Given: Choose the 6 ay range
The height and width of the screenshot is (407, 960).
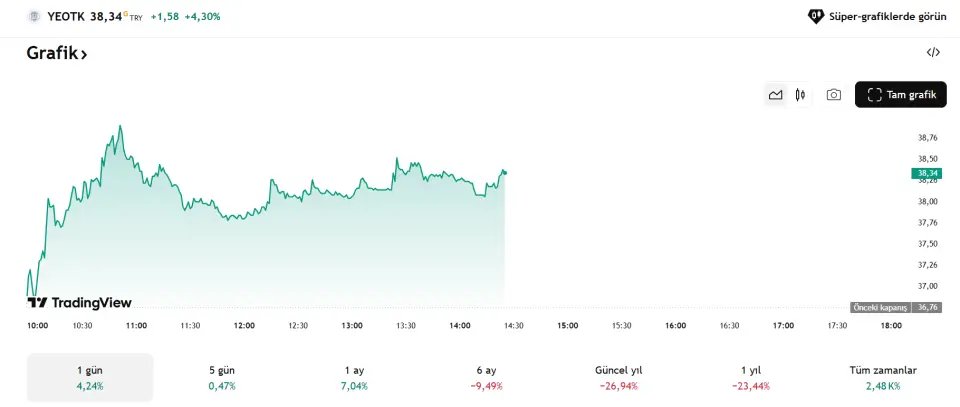Looking at the screenshot, I should coord(486,377).
